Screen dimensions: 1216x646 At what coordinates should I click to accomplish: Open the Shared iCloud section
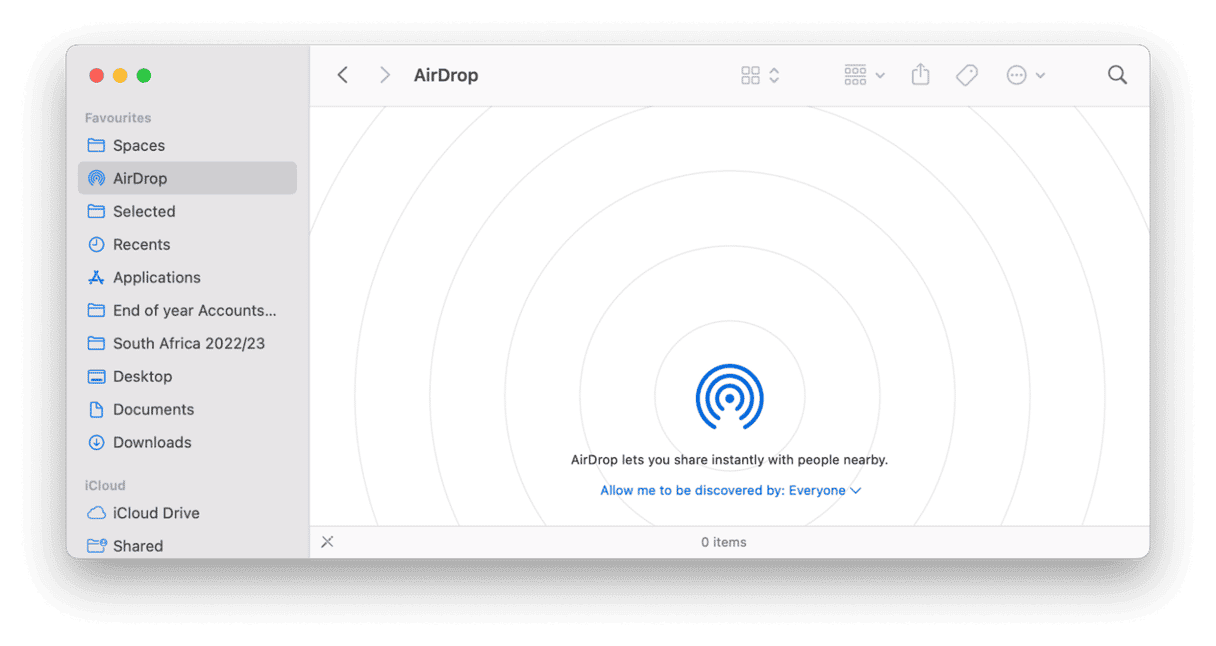137,545
